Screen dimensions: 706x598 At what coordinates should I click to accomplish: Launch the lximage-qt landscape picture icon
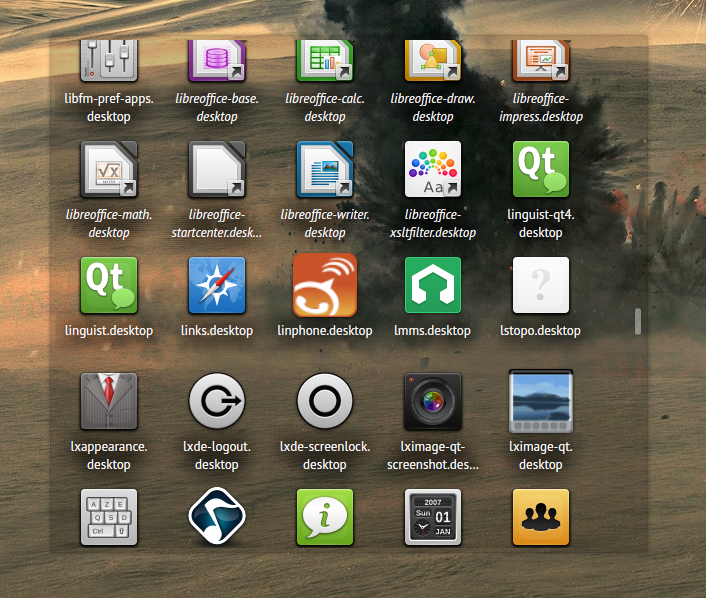(x=541, y=401)
